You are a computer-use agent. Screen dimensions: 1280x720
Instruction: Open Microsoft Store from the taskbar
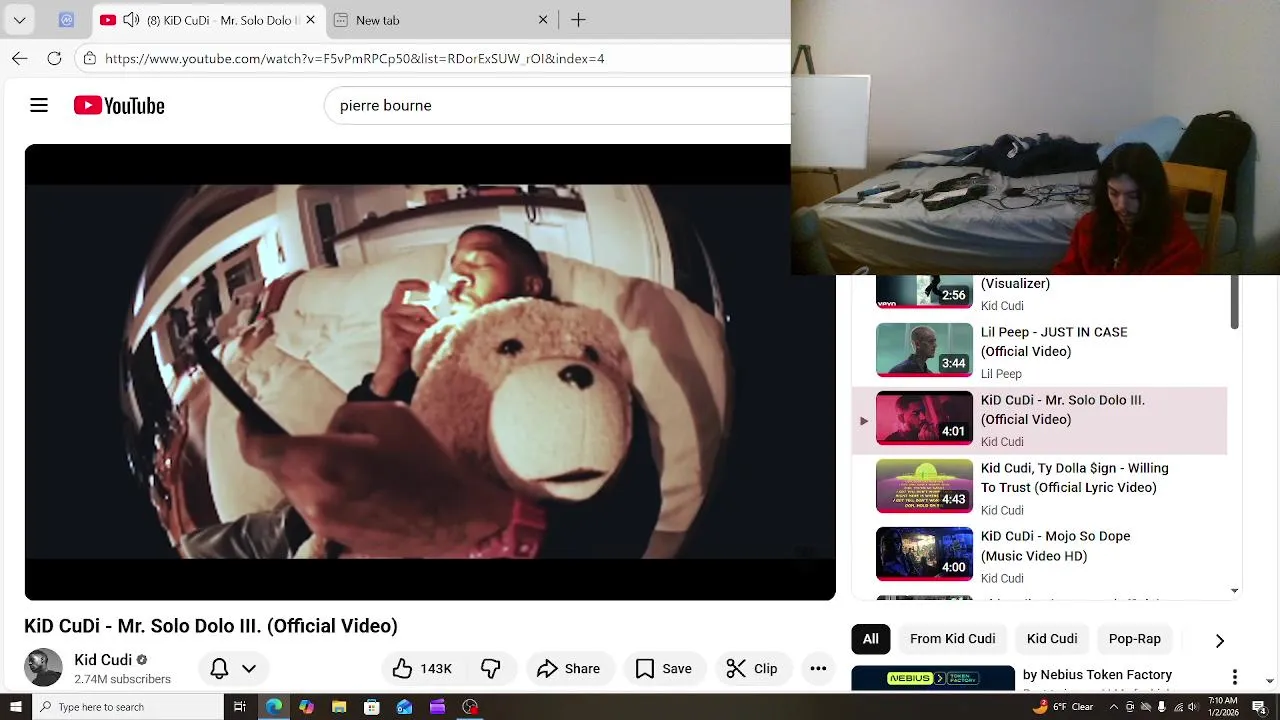372,707
